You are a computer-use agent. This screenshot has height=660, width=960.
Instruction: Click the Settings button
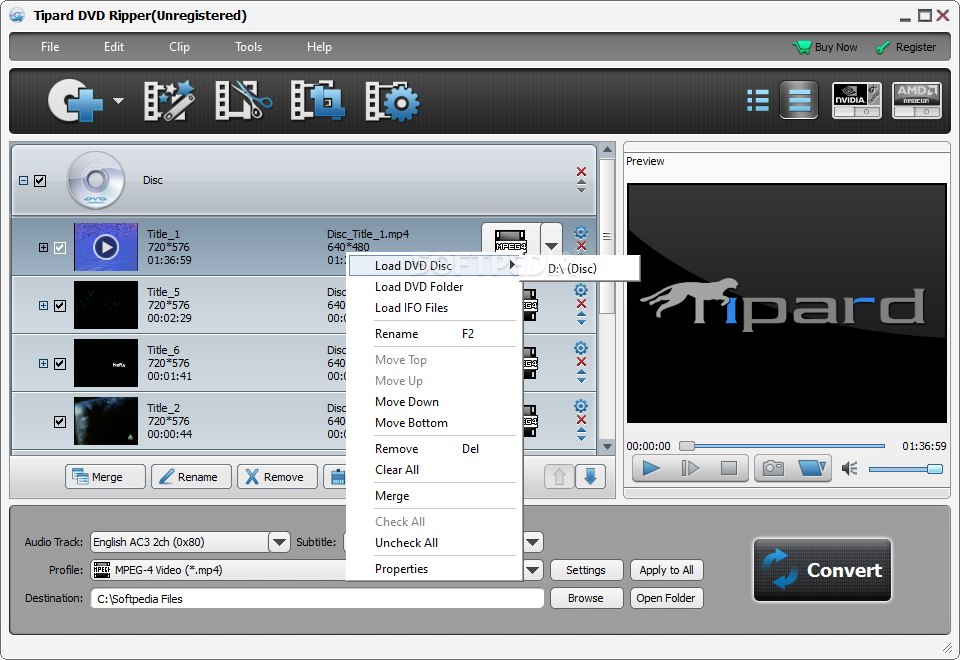coord(586,570)
